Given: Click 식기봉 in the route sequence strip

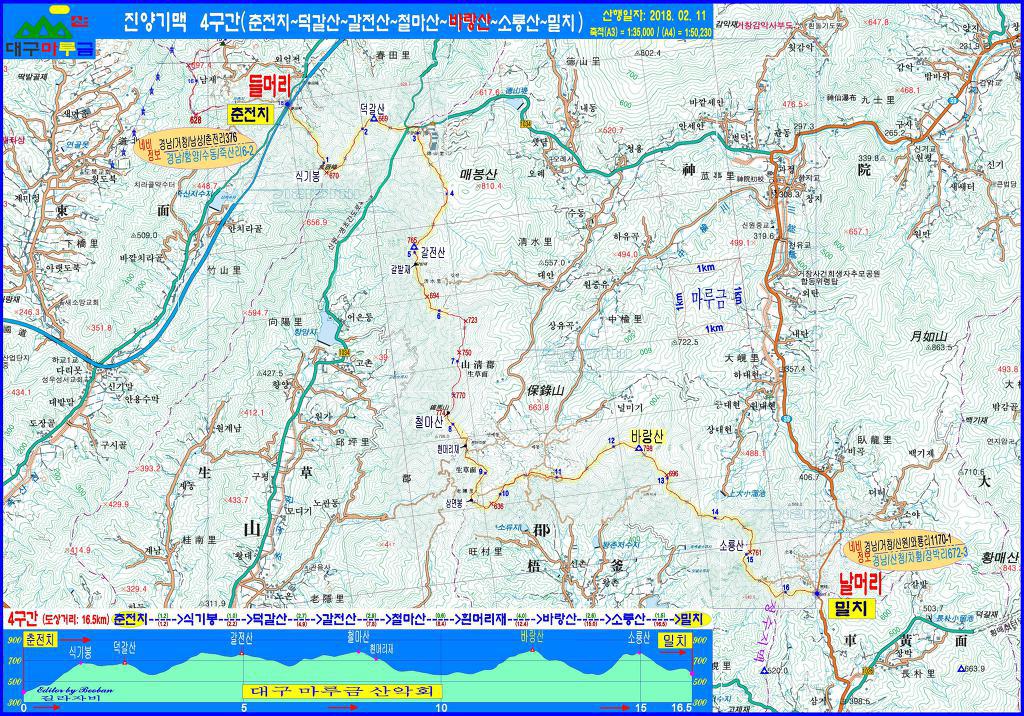Looking at the screenshot, I should pyautogui.click(x=201, y=619).
